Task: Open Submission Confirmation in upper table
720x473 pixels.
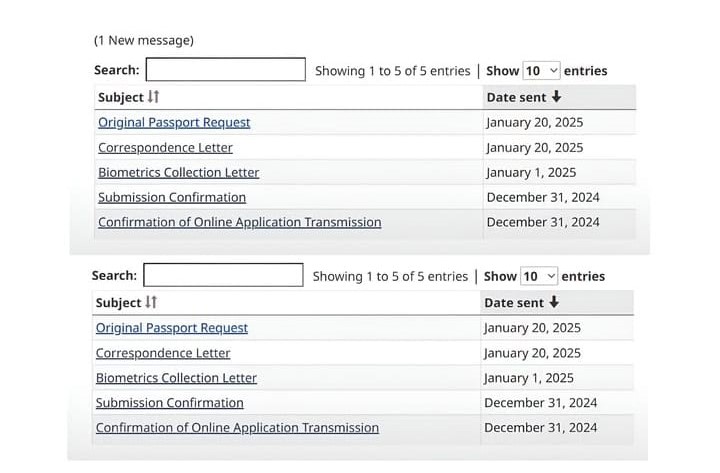Action: (x=172, y=197)
